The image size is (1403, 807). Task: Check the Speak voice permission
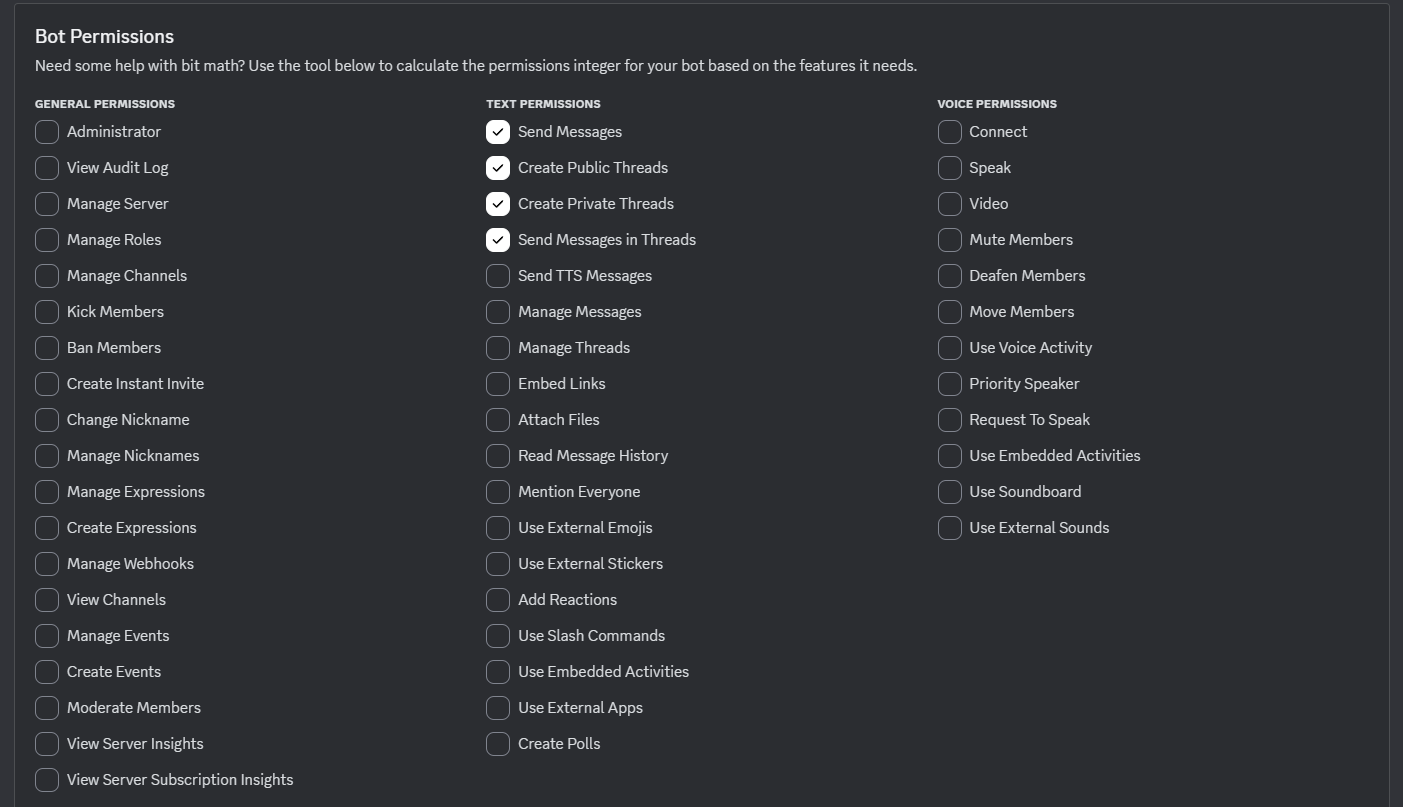click(x=949, y=168)
